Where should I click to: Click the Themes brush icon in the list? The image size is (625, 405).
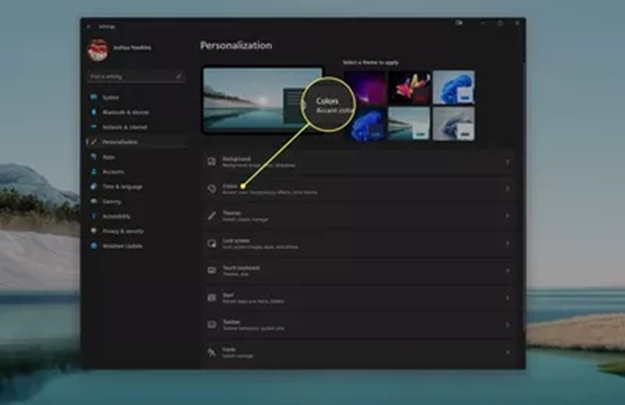coord(212,216)
